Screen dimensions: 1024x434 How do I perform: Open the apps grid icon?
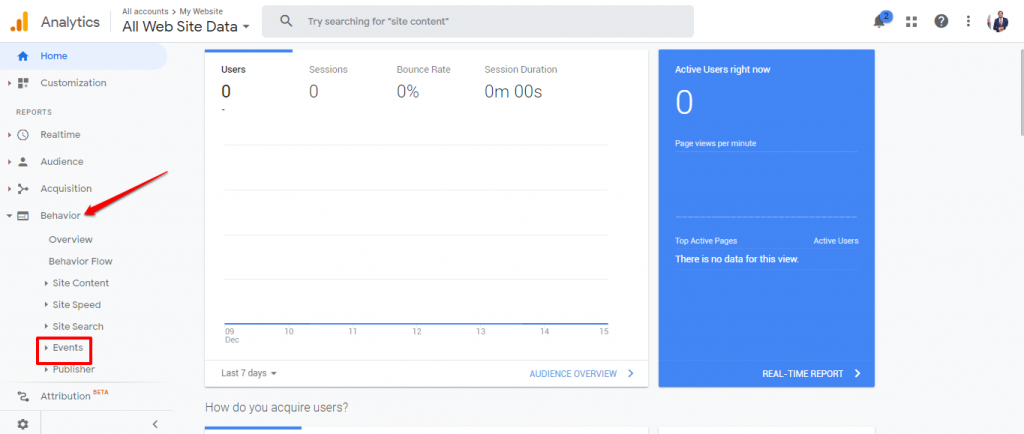click(x=911, y=21)
